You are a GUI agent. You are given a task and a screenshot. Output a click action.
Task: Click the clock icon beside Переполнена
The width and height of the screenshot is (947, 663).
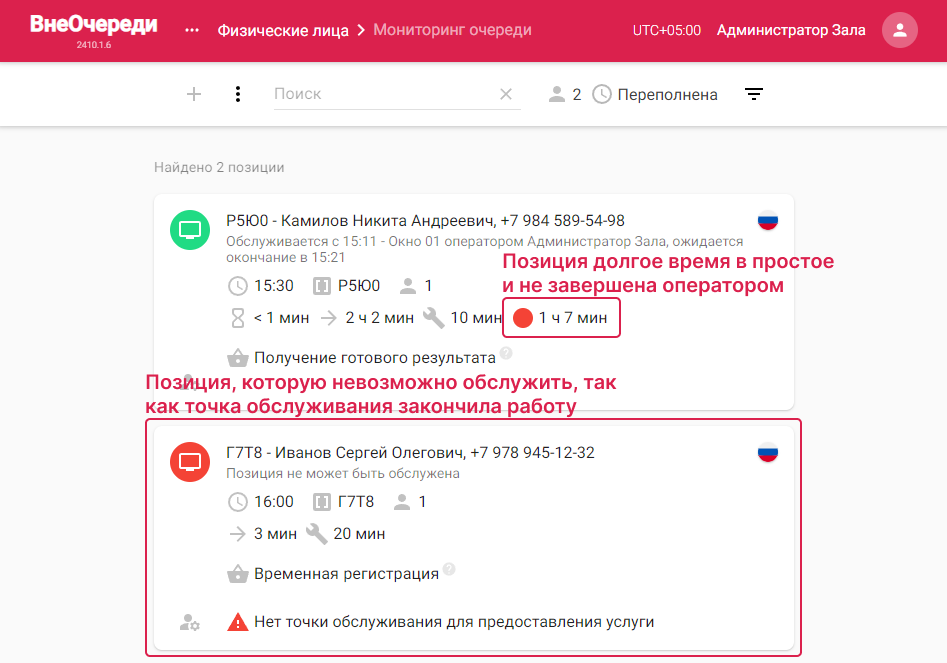[x=602, y=94]
